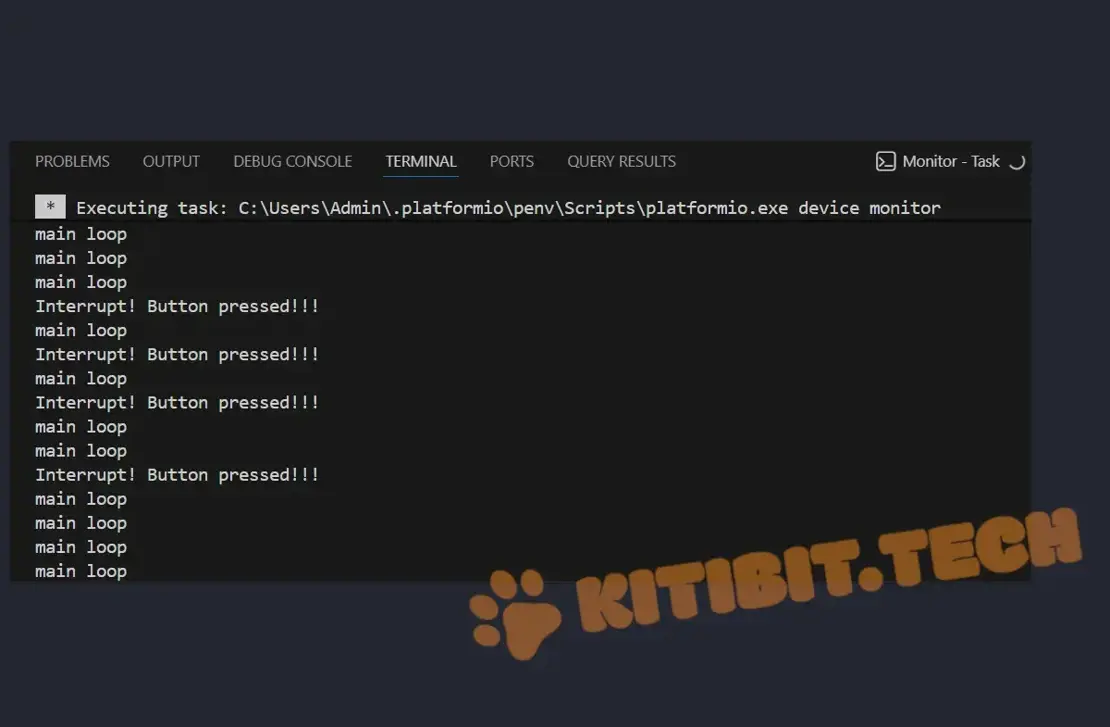The width and height of the screenshot is (1110, 727).
Task: Click the first 'Interrupt! Button pressed!!!' line
Action: 177,306
